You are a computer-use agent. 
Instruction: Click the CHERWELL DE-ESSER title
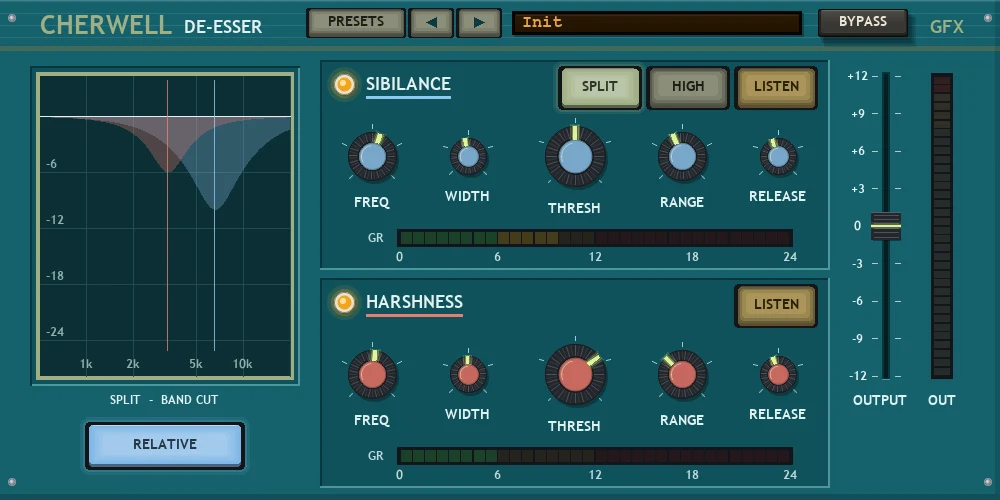coord(151,26)
